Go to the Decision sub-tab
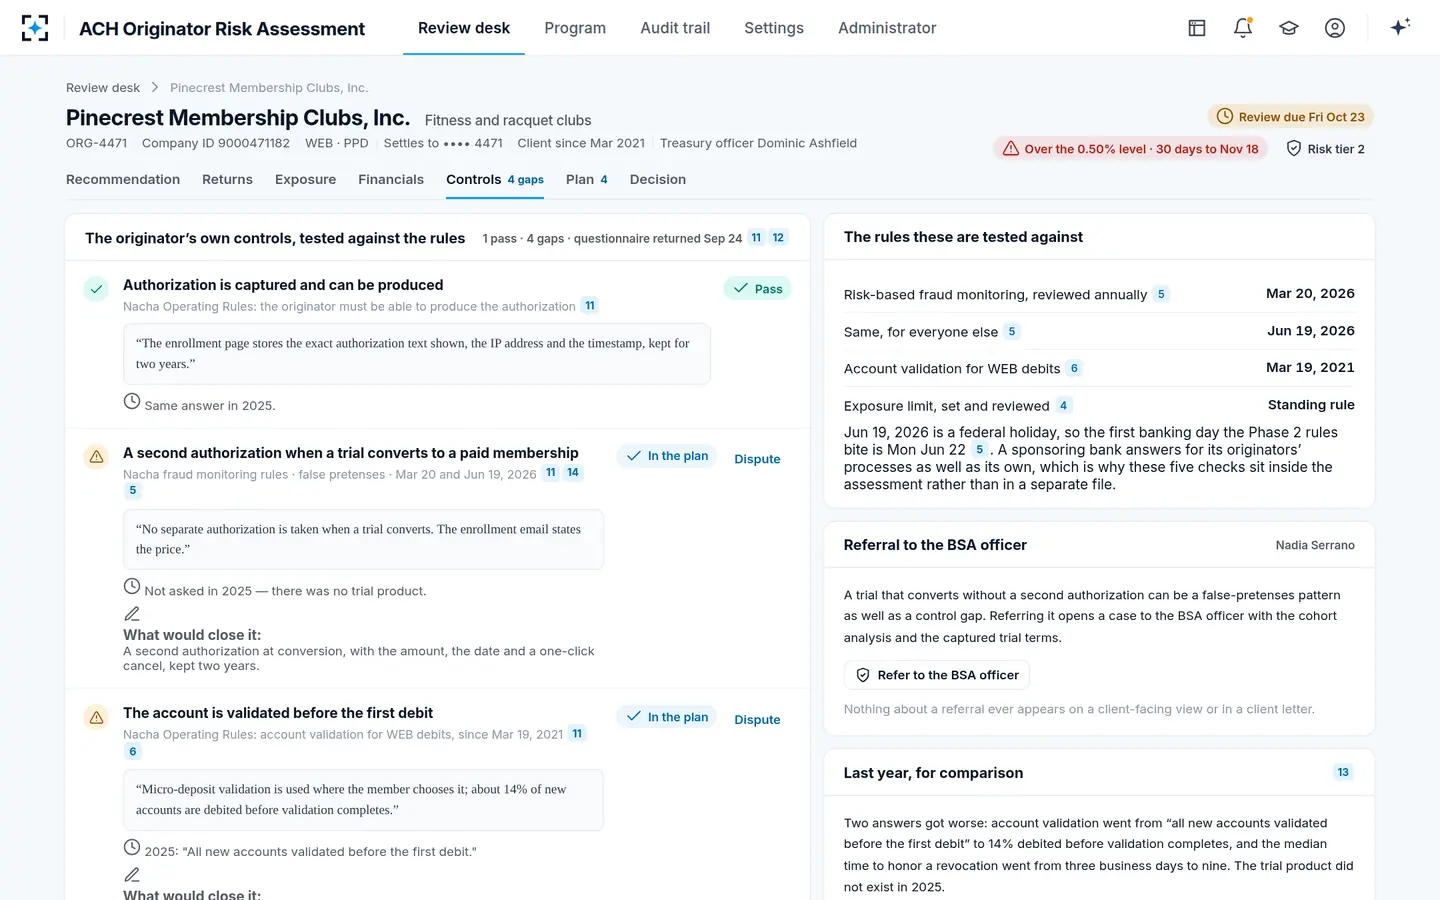 pos(658,180)
